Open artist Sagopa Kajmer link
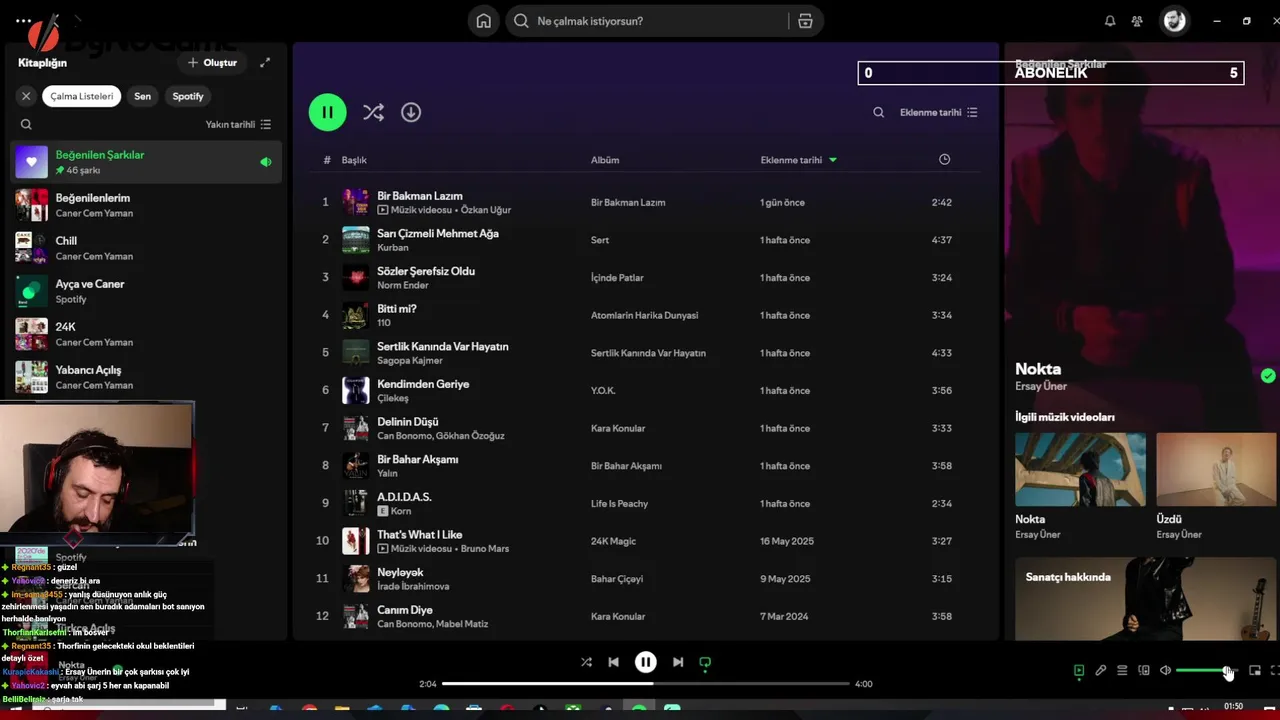This screenshot has width=1280, height=720. coord(409,361)
